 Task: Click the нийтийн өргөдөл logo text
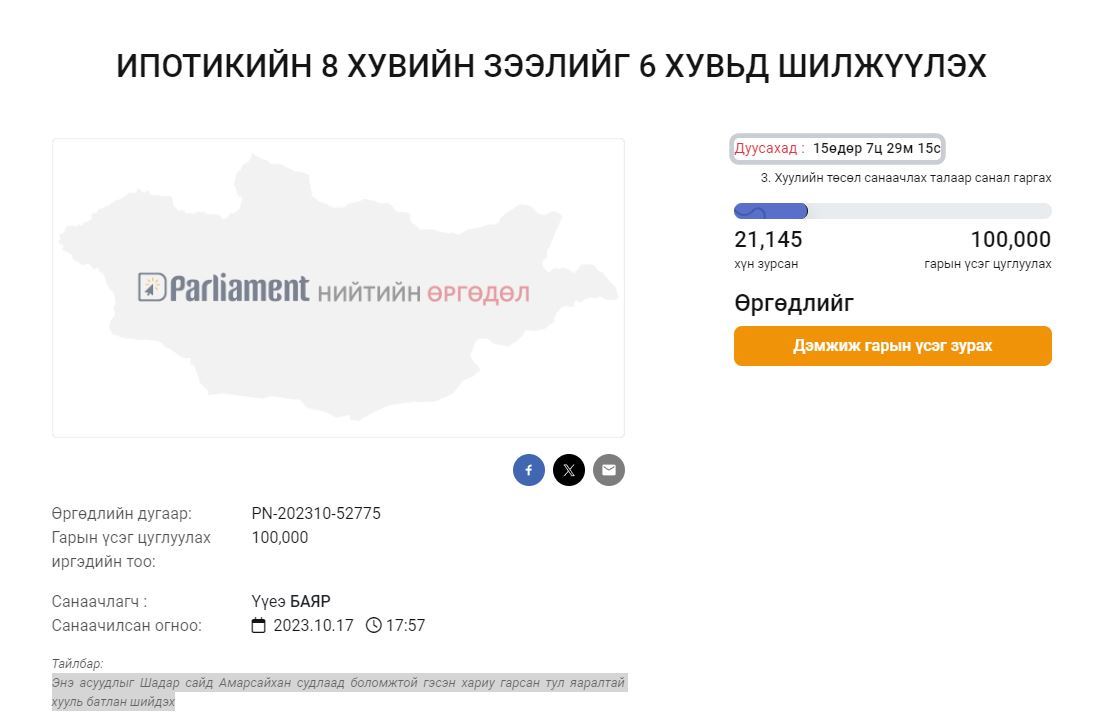pyautogui.click(x=423, y=293)
